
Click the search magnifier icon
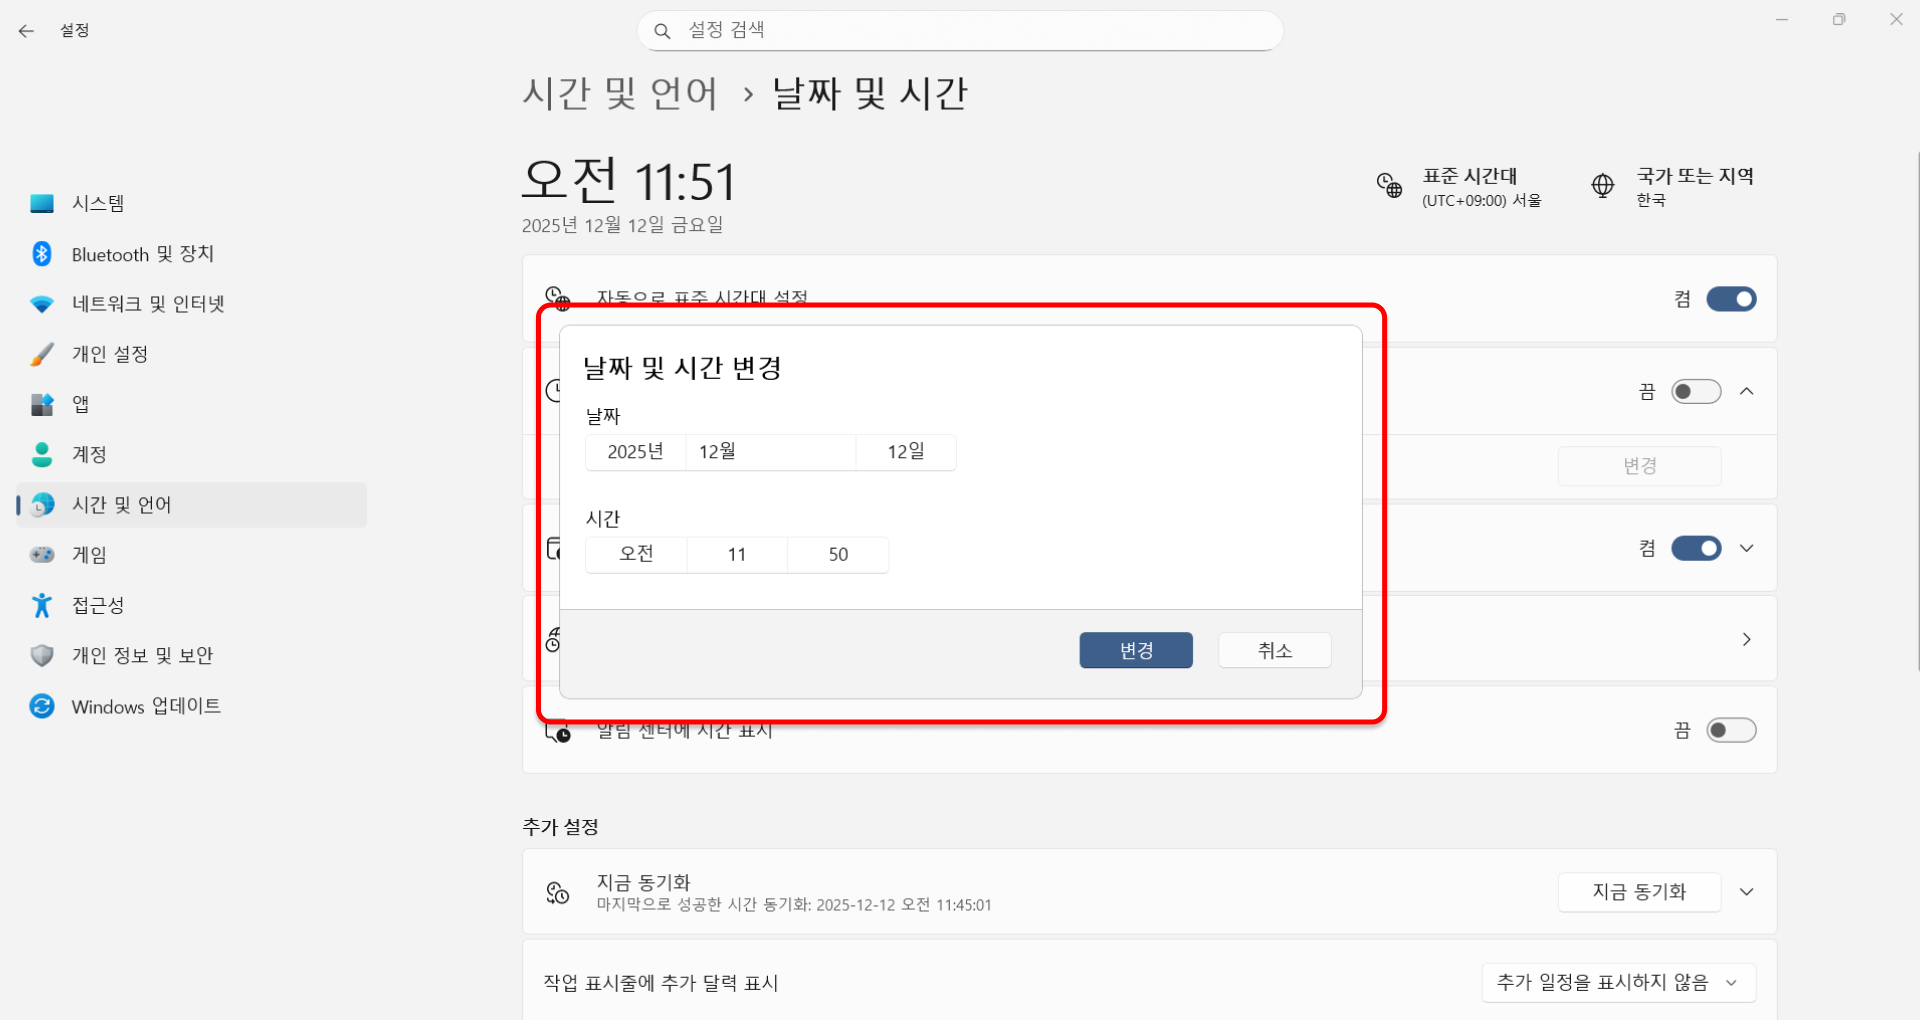(662, 31)
